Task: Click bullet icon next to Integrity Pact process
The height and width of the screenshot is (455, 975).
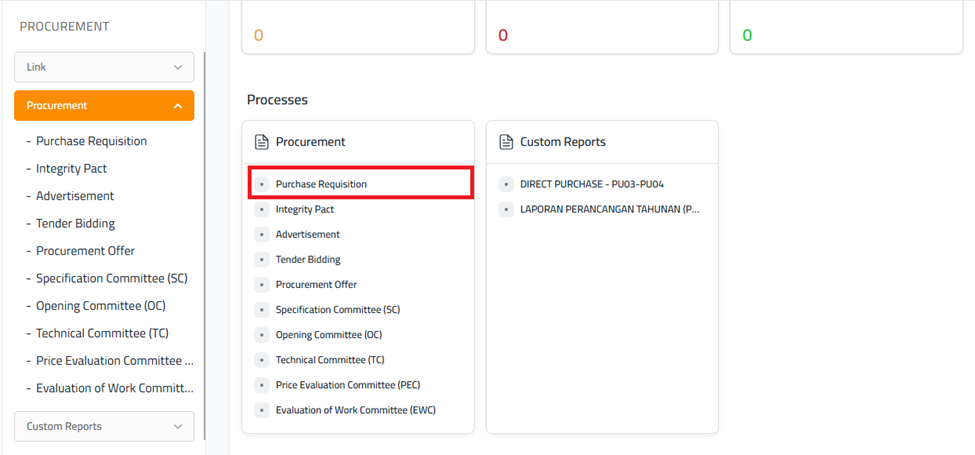Action: pos(262,210)
